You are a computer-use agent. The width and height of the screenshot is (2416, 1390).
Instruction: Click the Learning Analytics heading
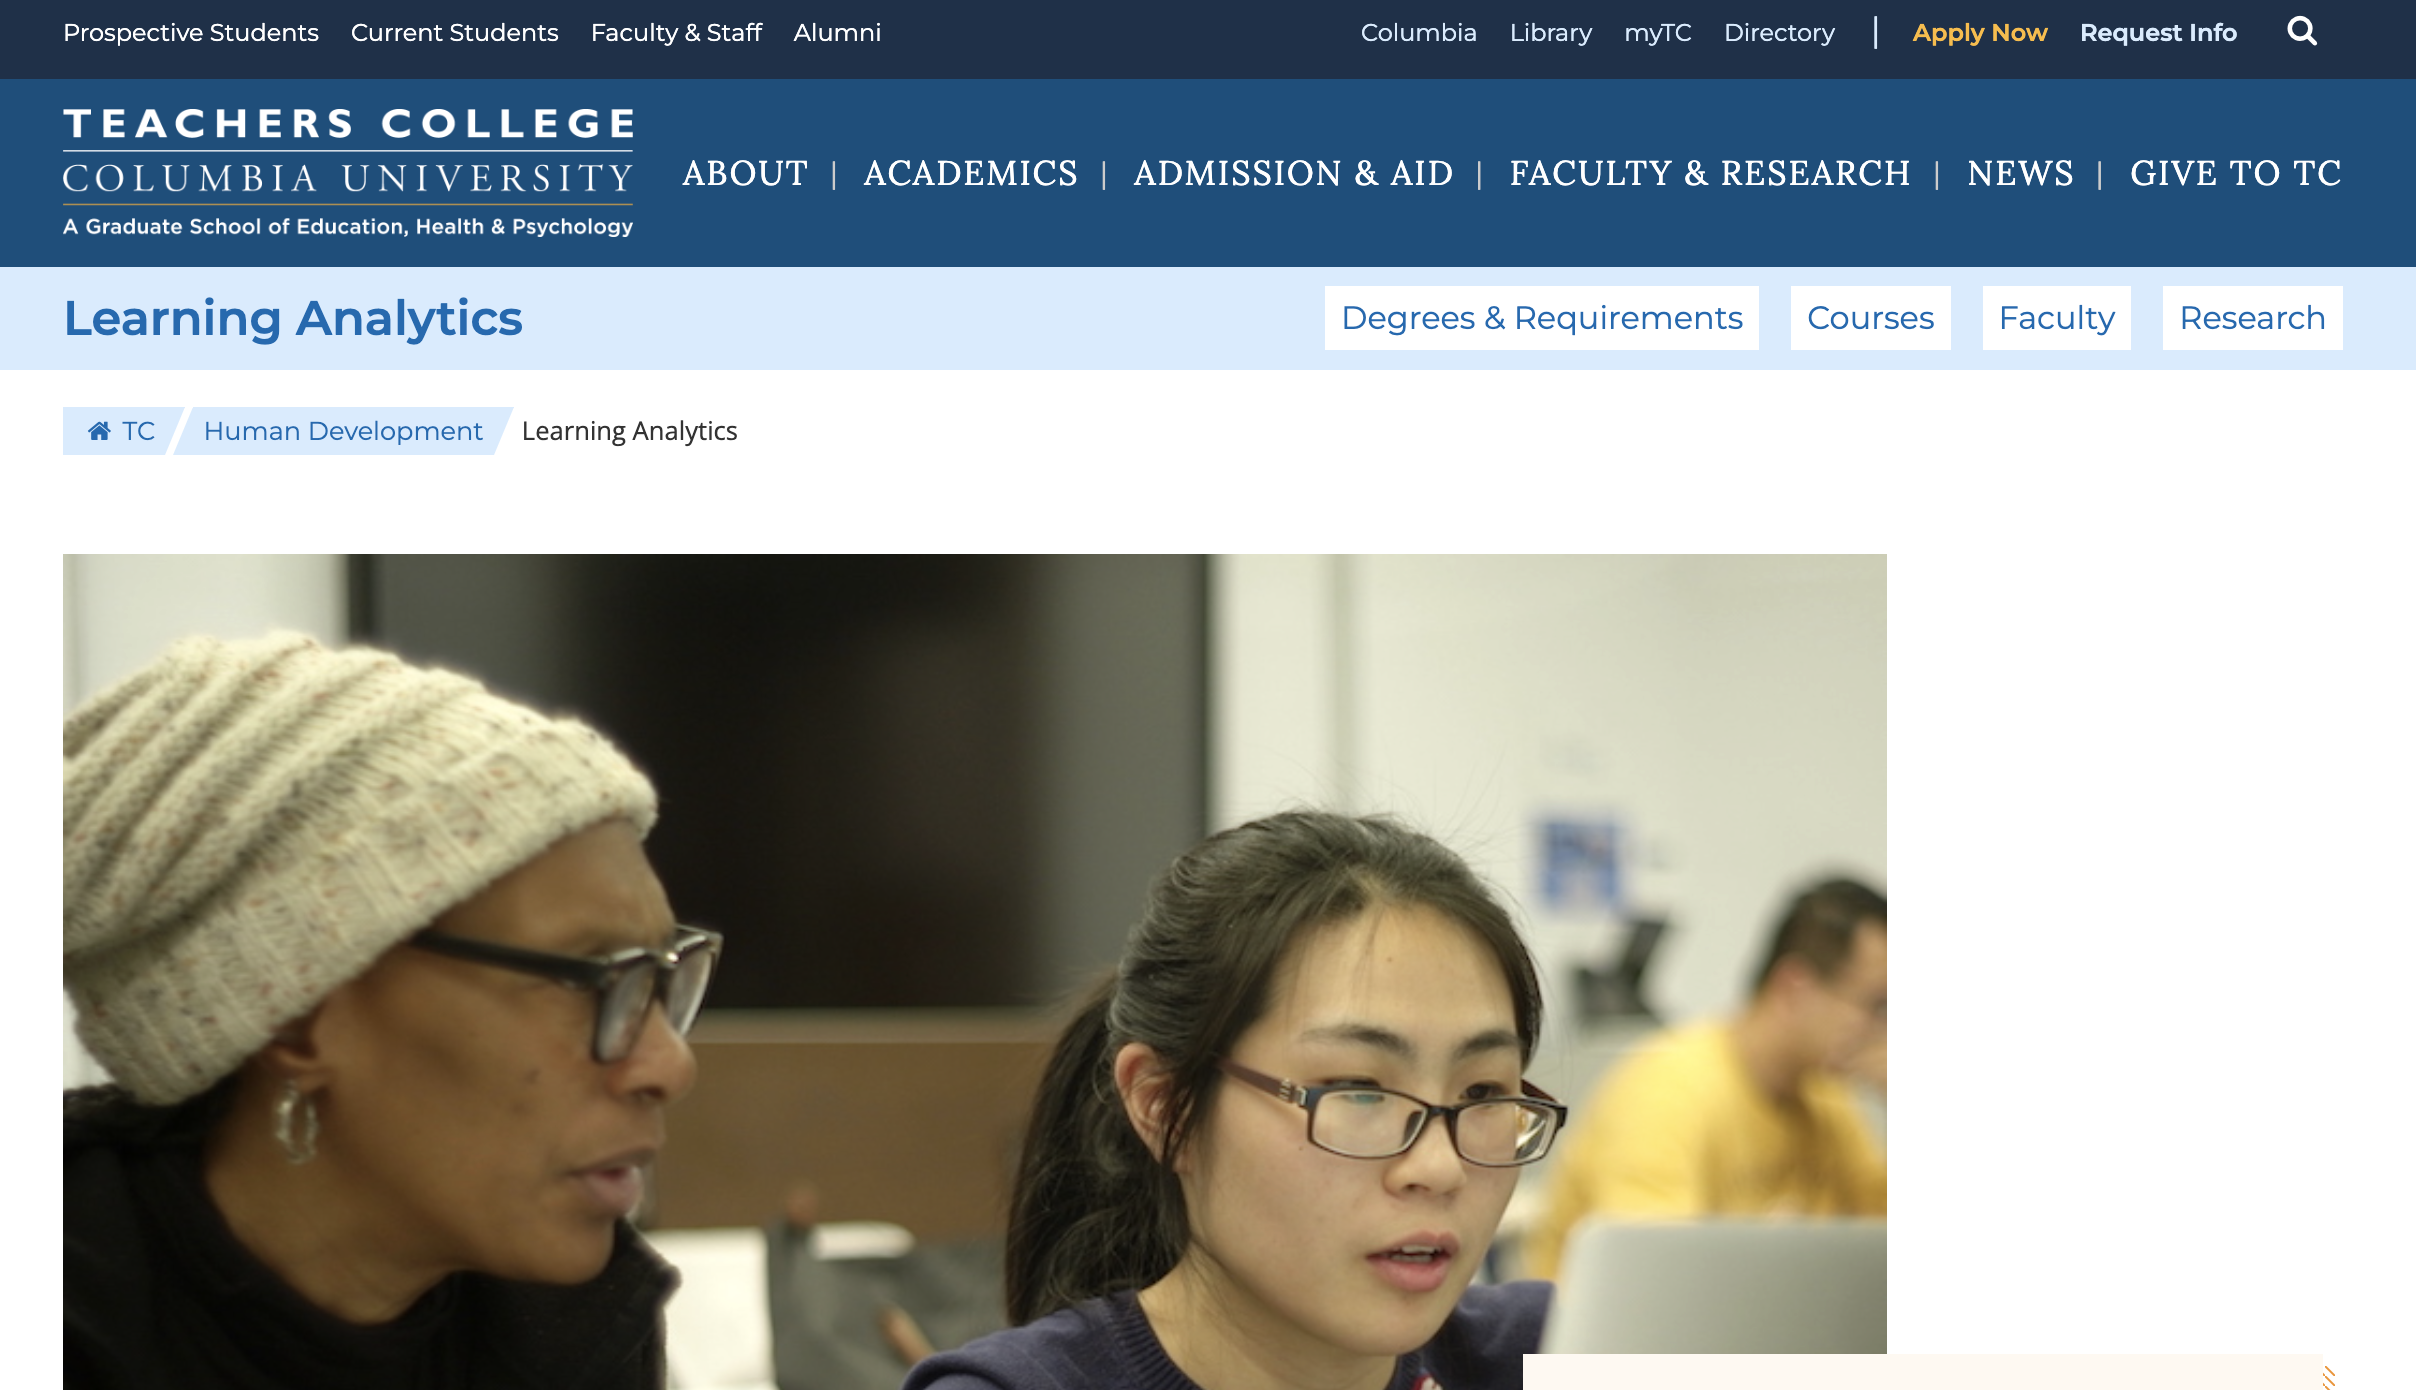[x=293, y=319]
